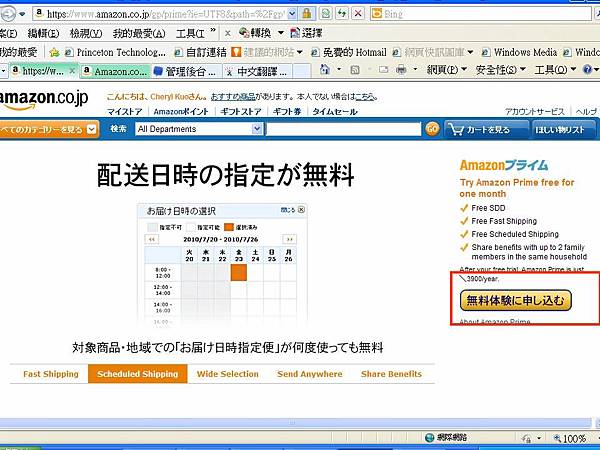Viewport: 600px width, 450px height.
Task: Close the first https://w... browser tab
Action: tap(72, 71)
